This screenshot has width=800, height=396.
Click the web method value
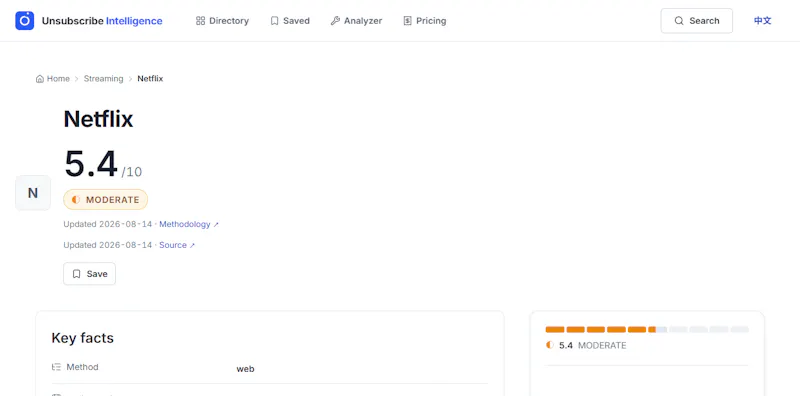tap(245, 368)
